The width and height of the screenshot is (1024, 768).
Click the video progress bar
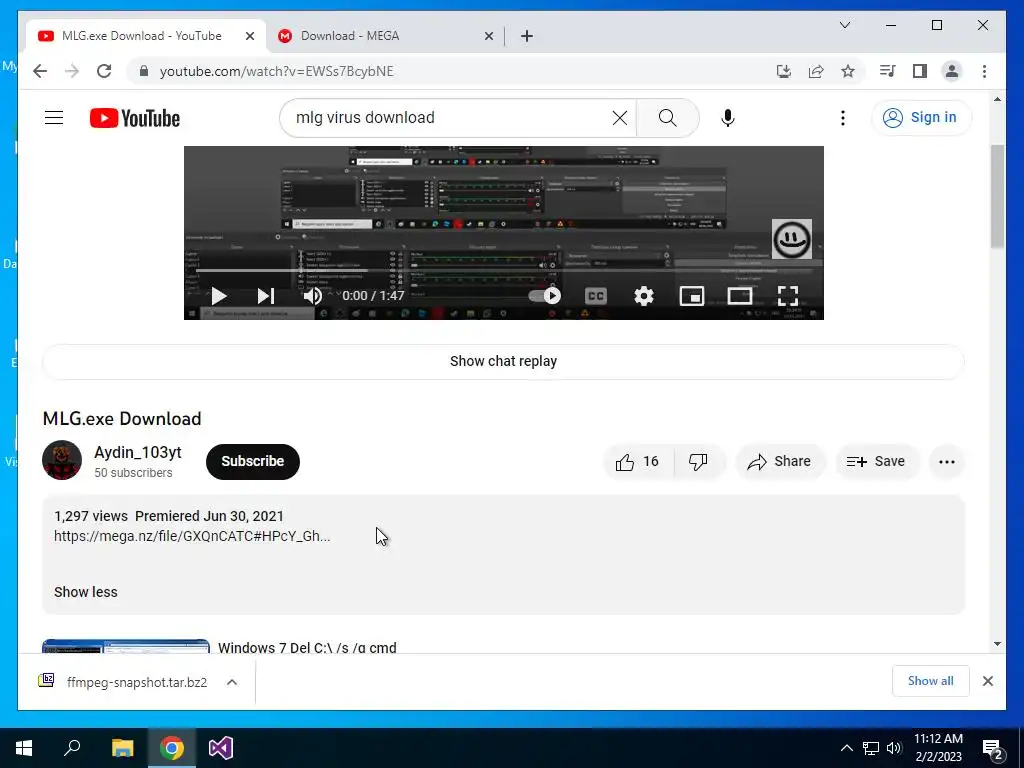tap(503, 270)
